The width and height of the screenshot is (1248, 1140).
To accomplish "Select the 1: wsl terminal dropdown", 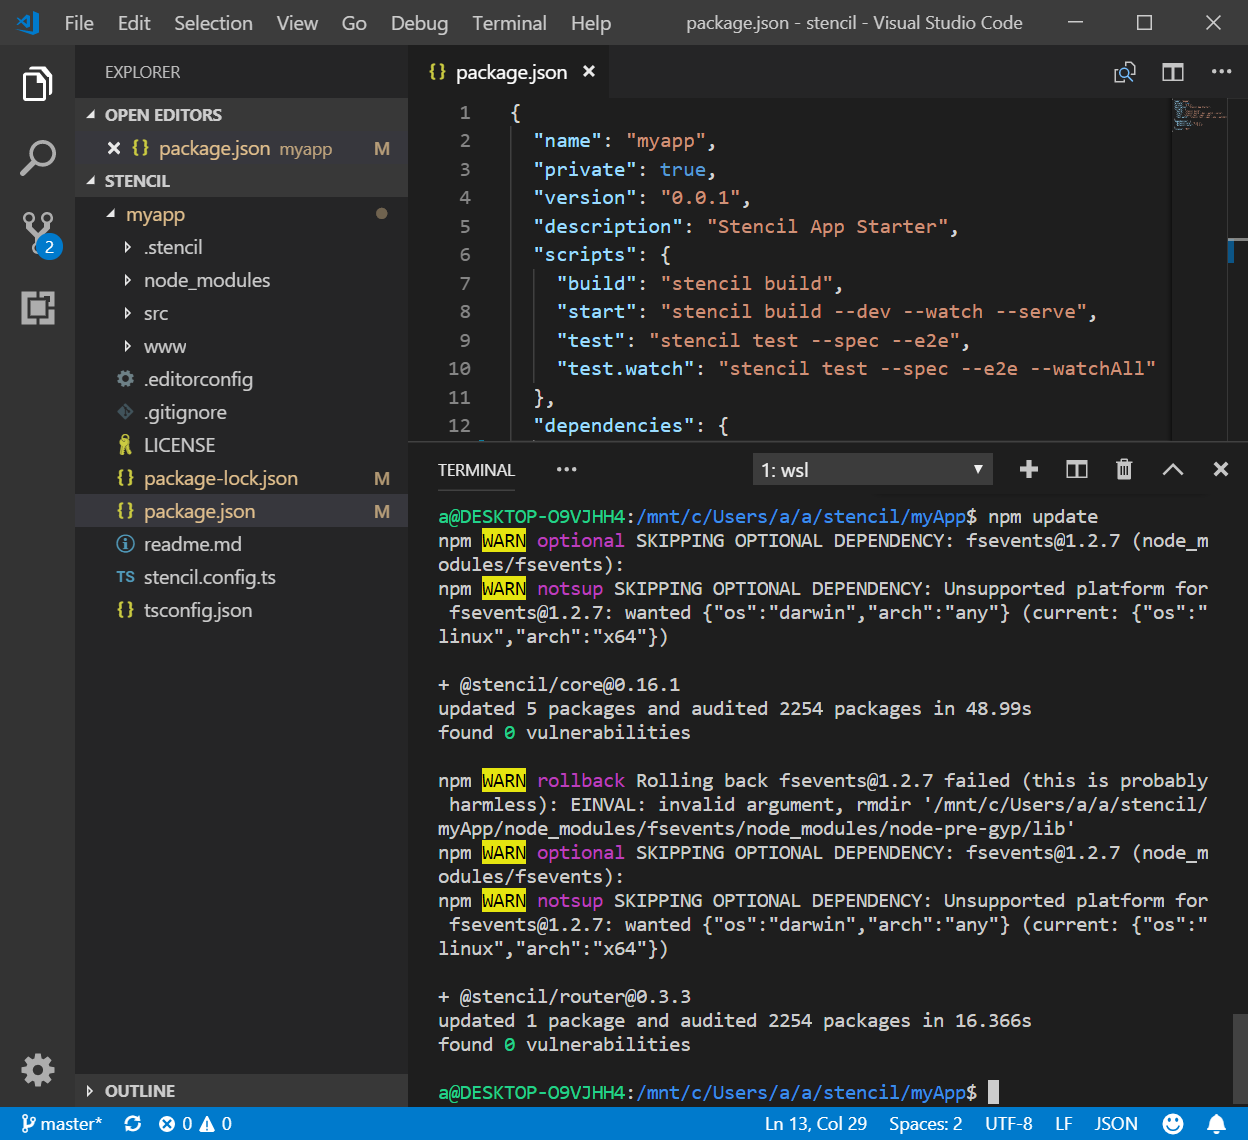I will point(872,469).
